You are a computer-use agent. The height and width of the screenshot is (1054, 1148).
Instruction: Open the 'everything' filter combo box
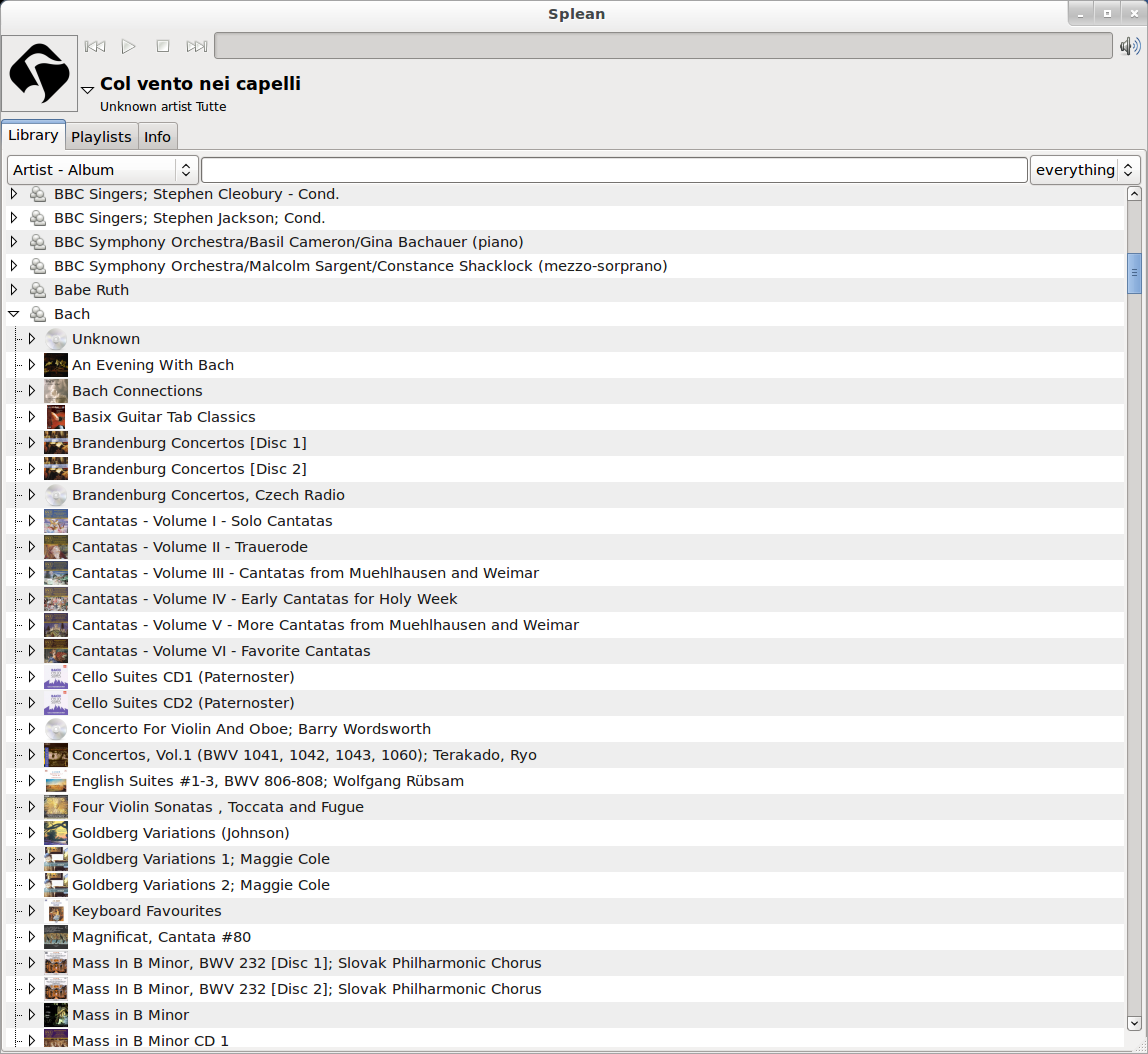tap(1085, 170)
